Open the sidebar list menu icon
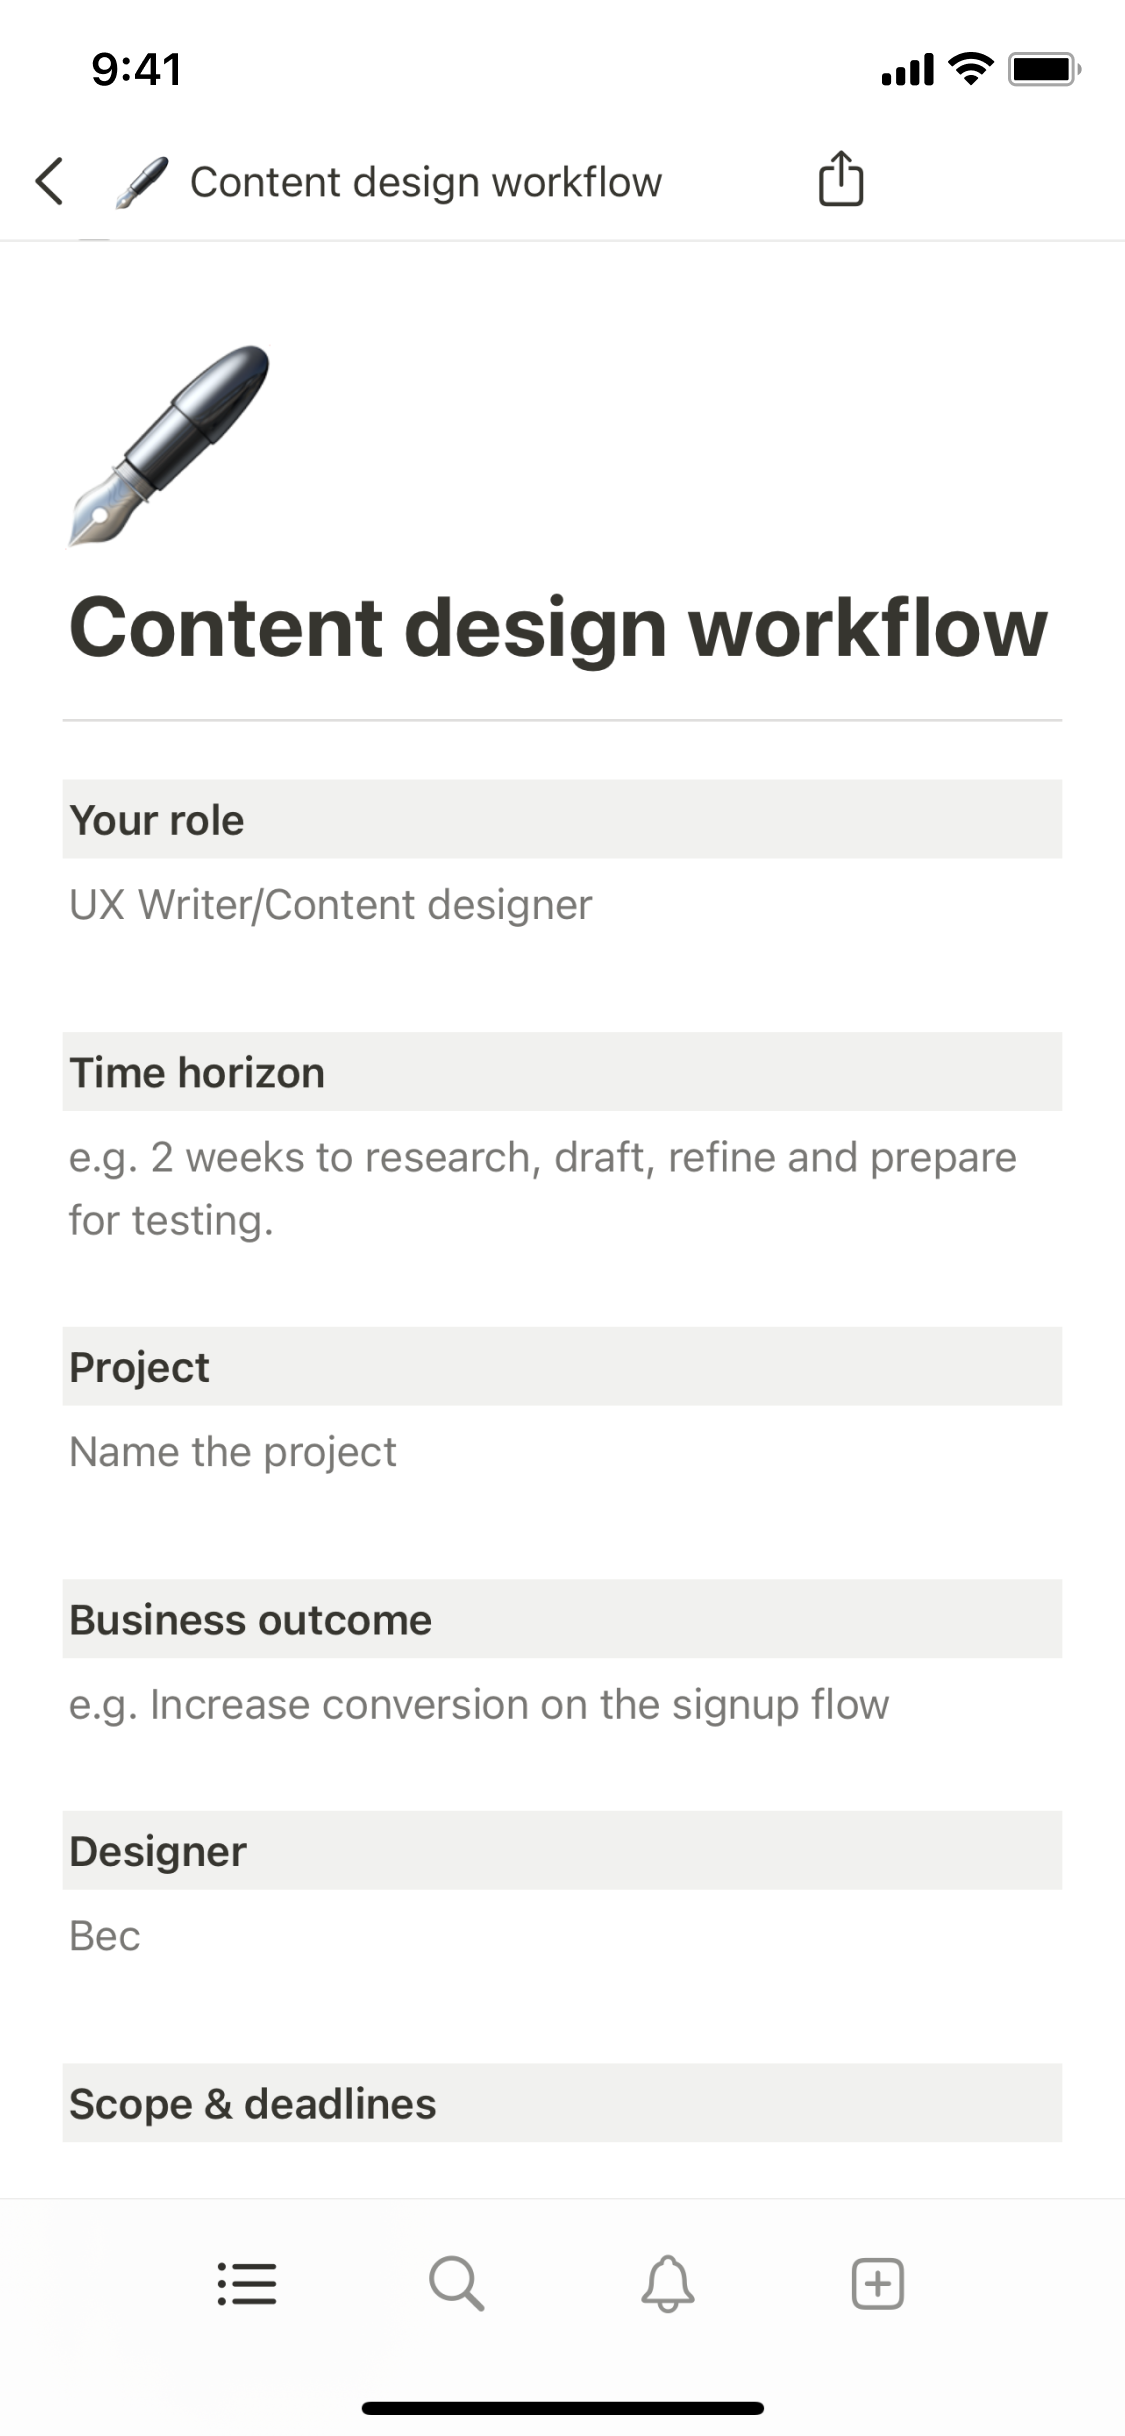1125x2436 pixels. point(247,2284)
